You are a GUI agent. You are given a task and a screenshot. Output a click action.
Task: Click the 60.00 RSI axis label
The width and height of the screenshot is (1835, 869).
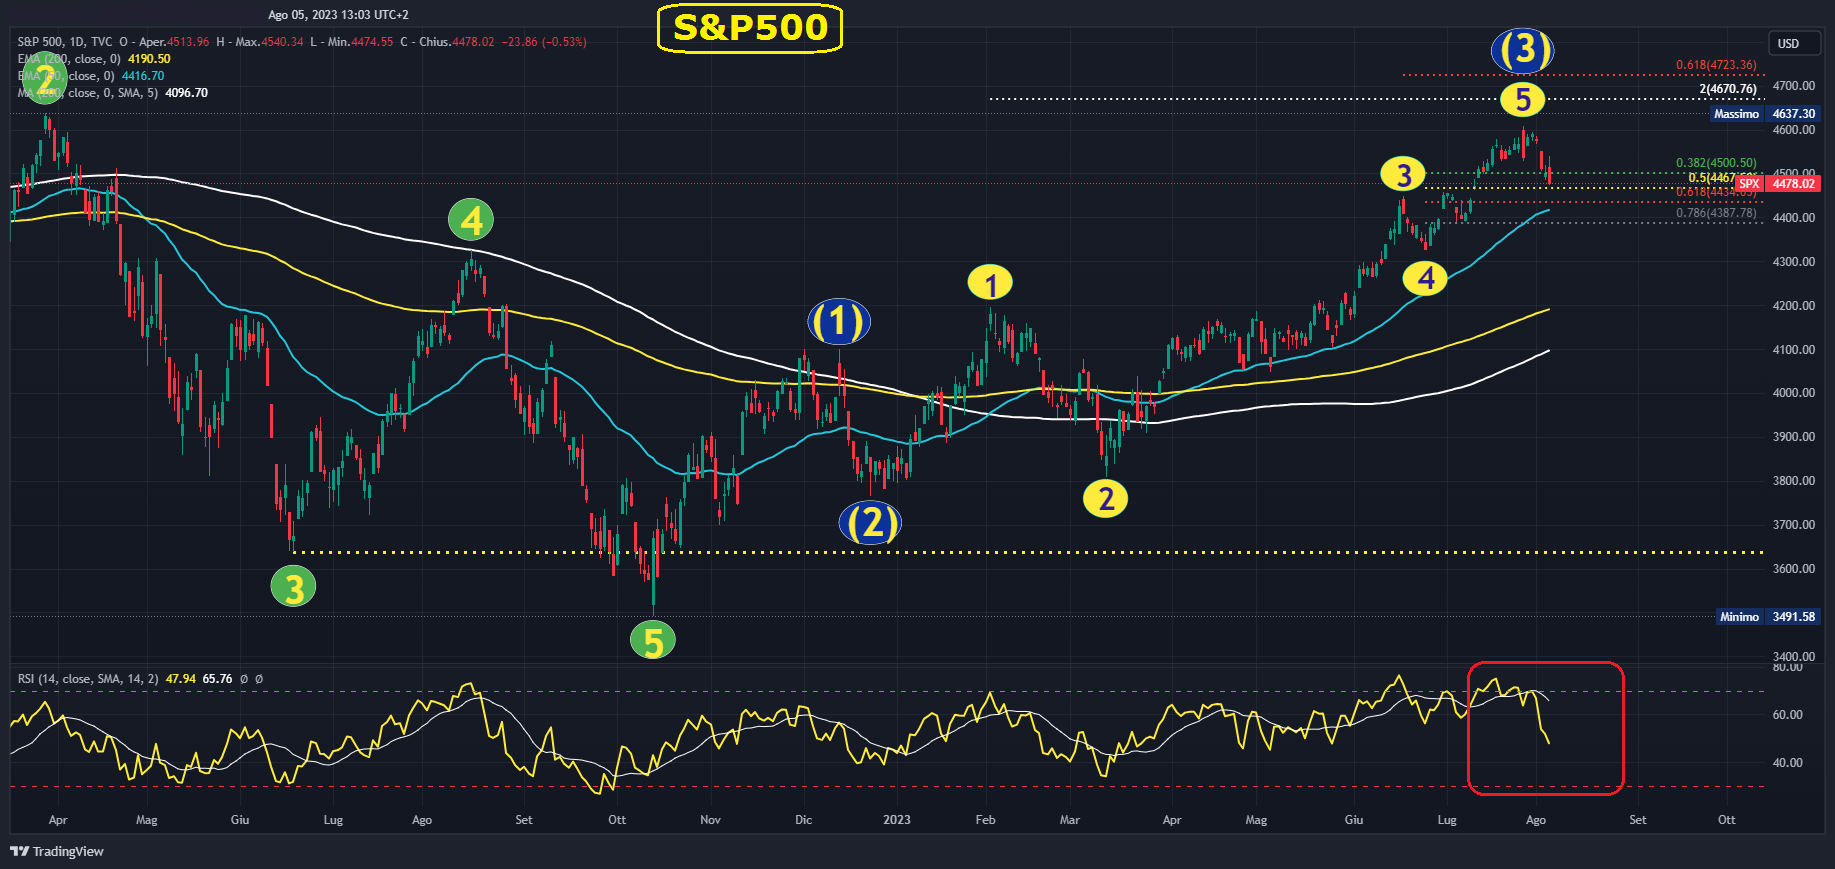(1787, 715)
